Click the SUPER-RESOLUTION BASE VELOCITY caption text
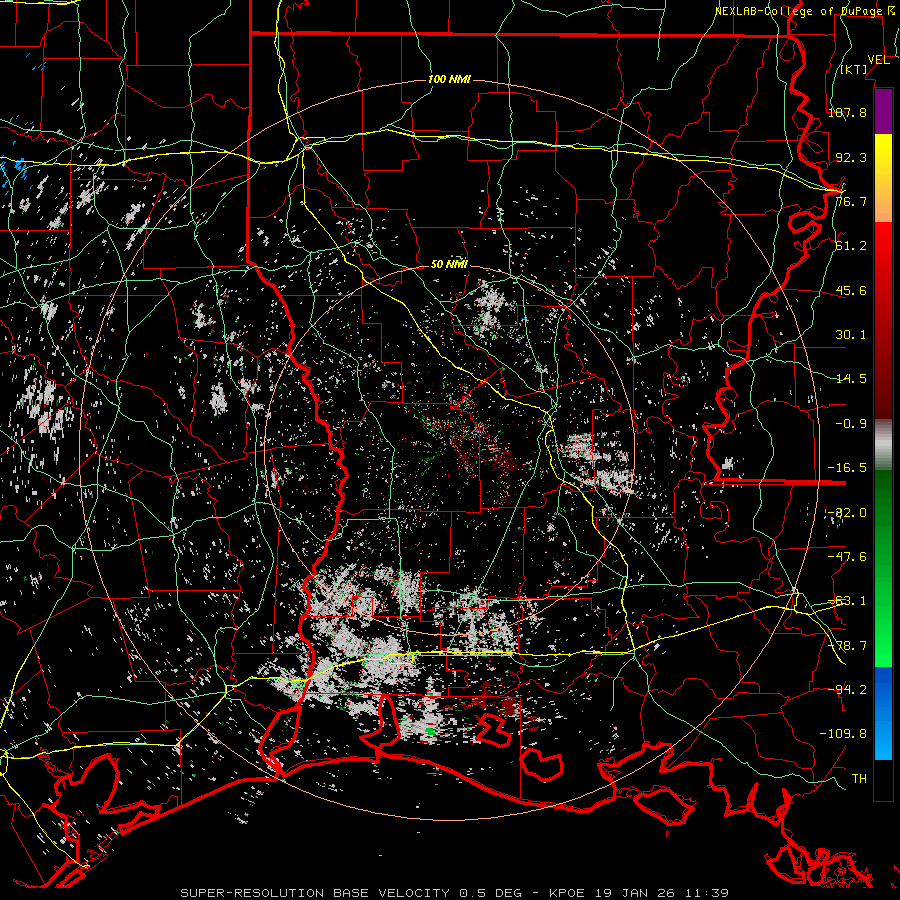900x900 pixels. tap(315, 893)
